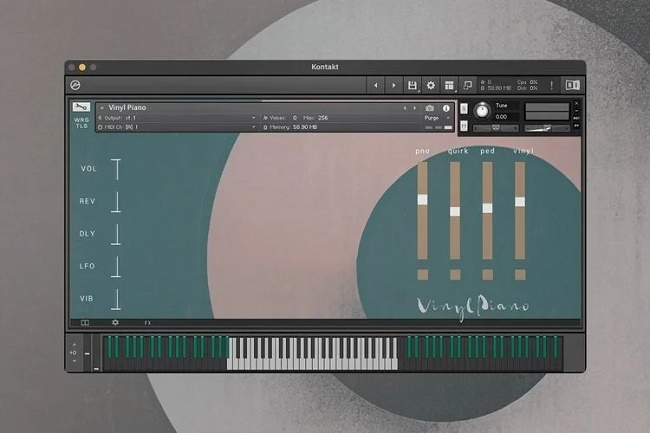Click the quirk fader handle
Screen dimensions: 650x433
click(455, 211)
